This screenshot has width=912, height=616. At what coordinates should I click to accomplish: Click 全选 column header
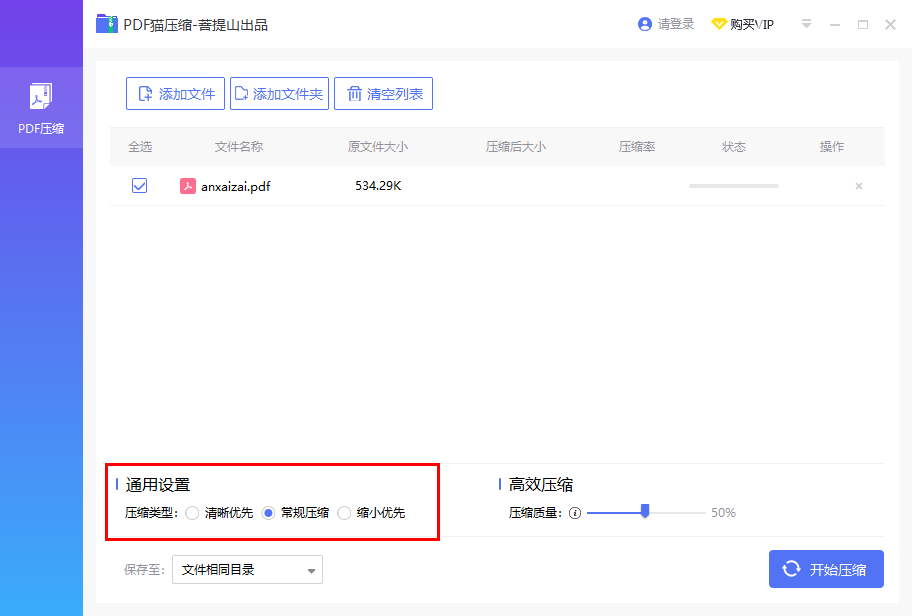(140, 147)
